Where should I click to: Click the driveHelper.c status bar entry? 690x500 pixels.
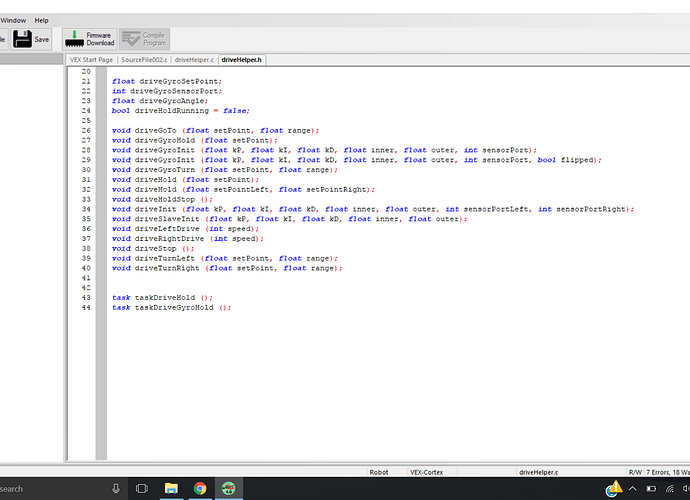[x=539, y=472]
